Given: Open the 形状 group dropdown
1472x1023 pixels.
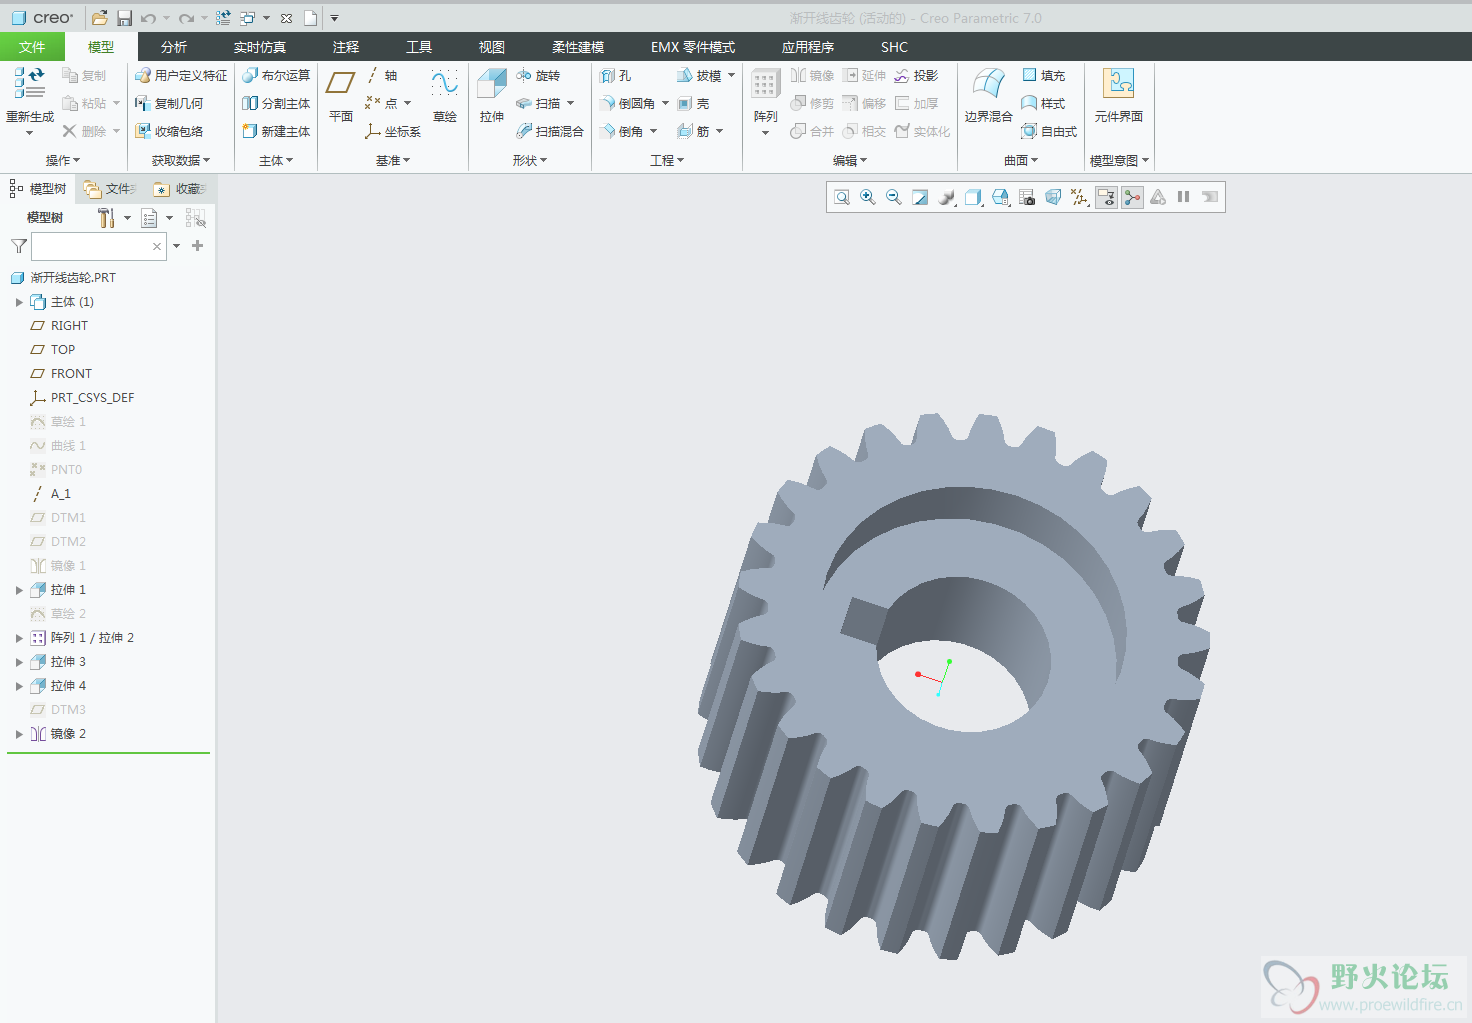Looking at the screenshot, I should [x=530, y=160].
